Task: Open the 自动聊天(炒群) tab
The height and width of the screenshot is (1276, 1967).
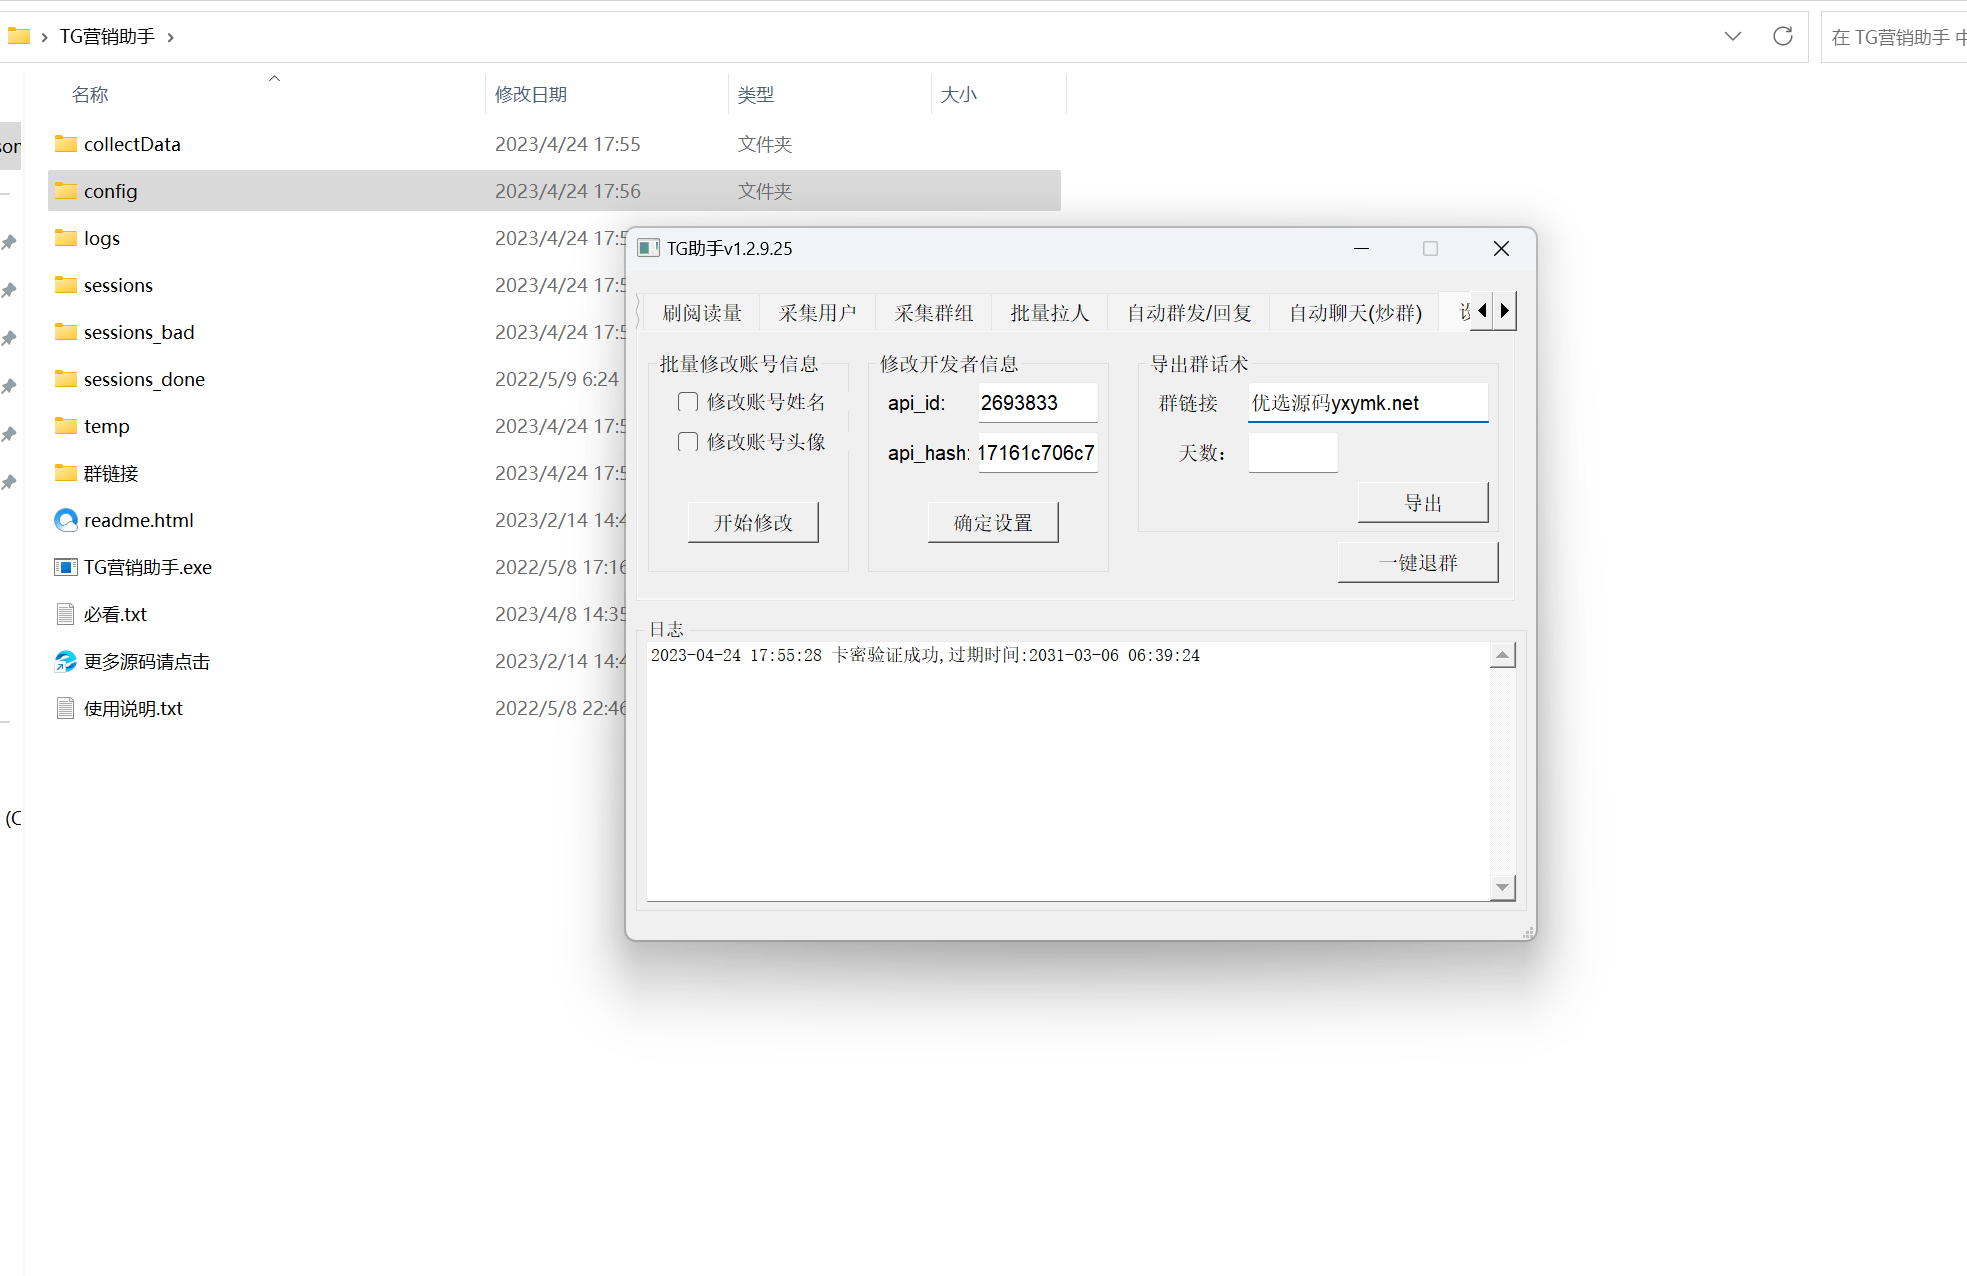Action: point(1355,313)
